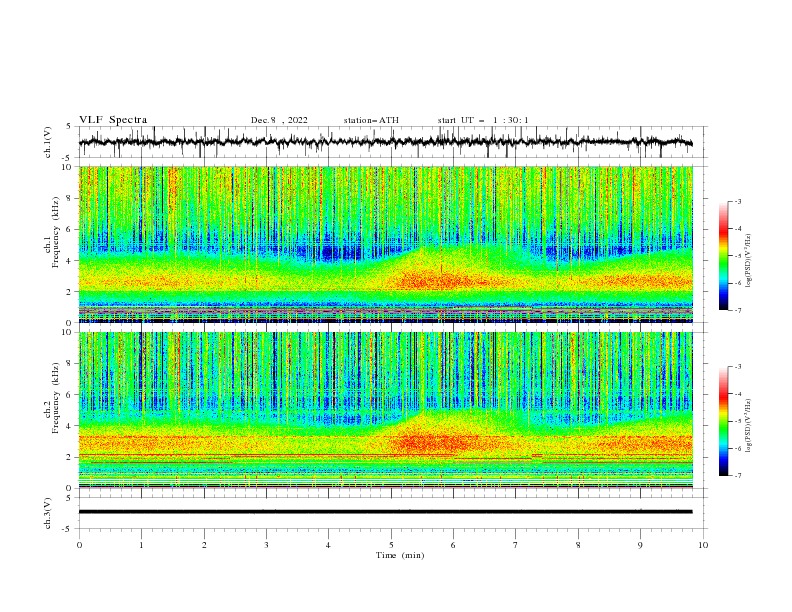Click the ch.1 voltage waveform trace

385,142
